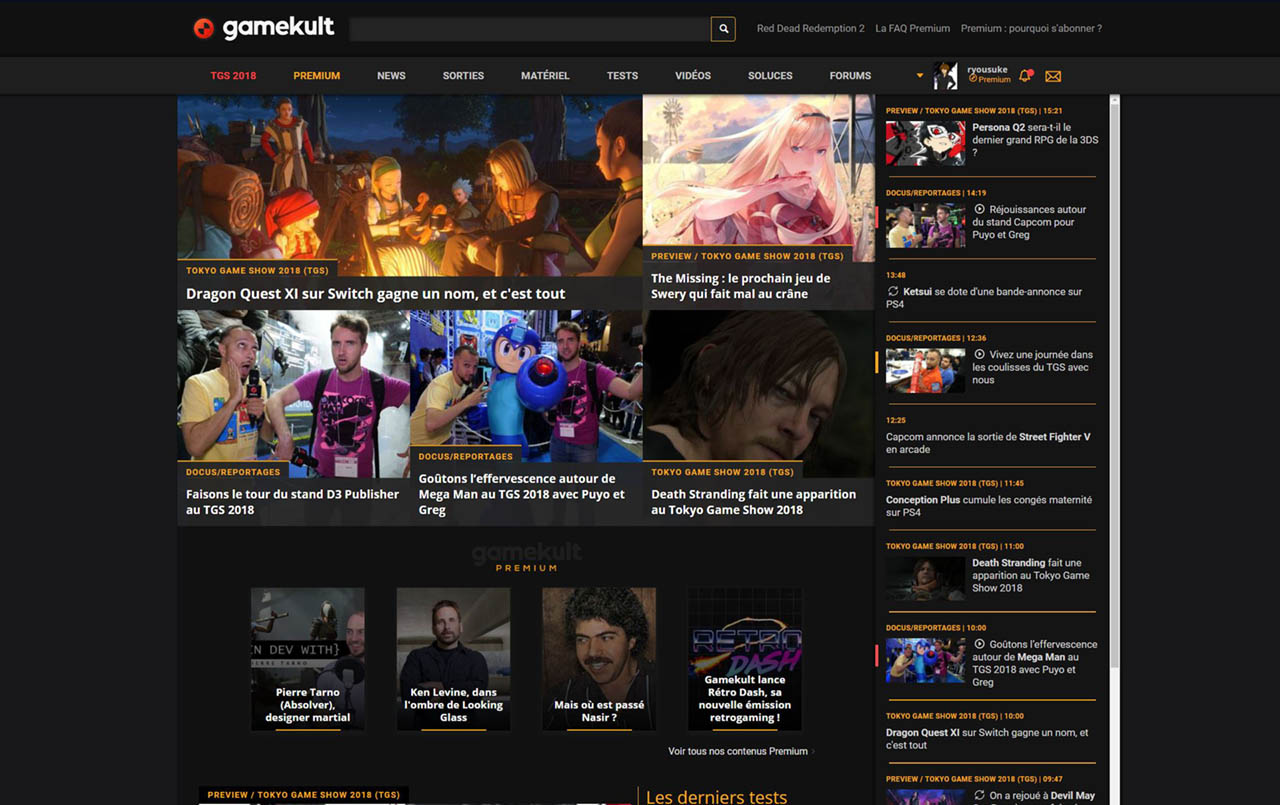Open the SOLUCES menu
The width and height of the screenshot is (1280, 805).
coord(770,76)
